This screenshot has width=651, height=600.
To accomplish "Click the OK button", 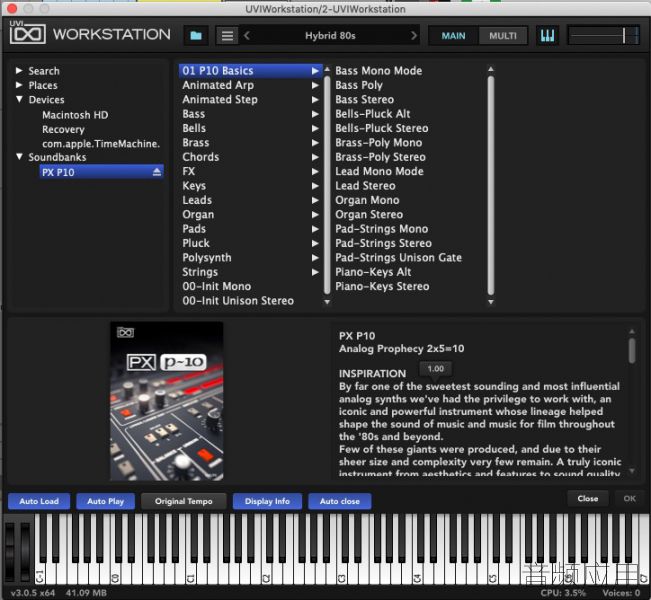I will click(629, 498).
